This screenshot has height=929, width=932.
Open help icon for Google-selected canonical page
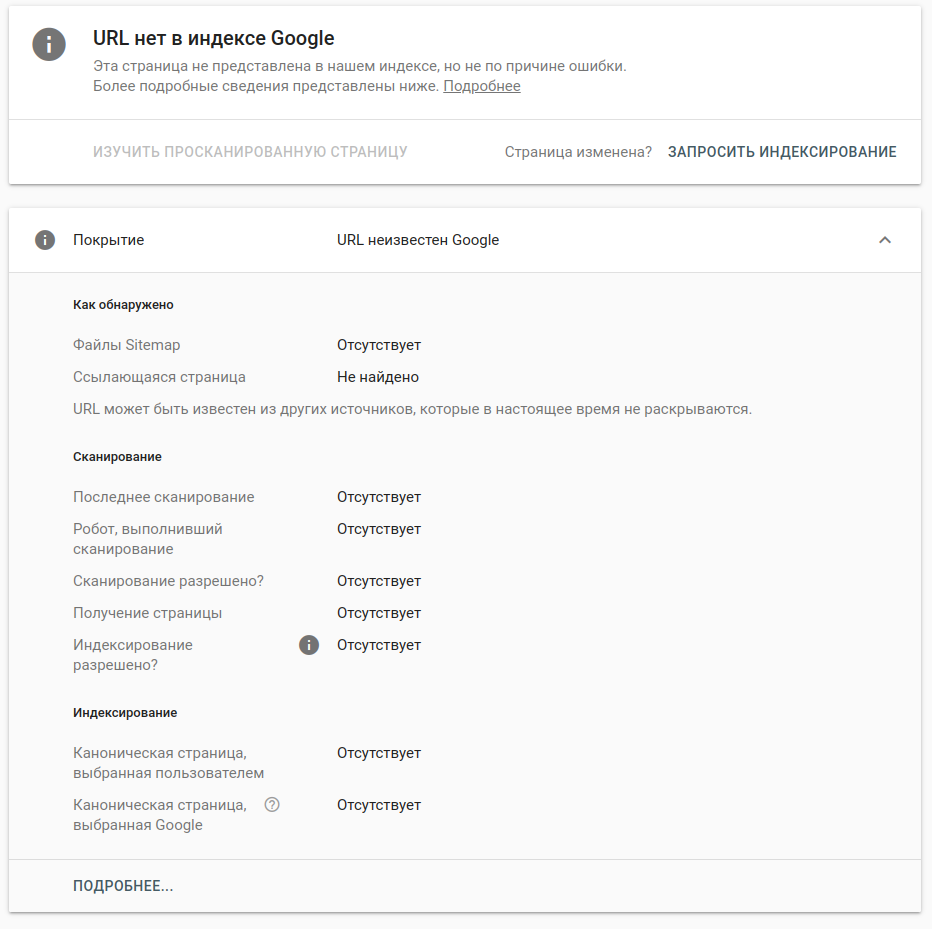(271, 804)
